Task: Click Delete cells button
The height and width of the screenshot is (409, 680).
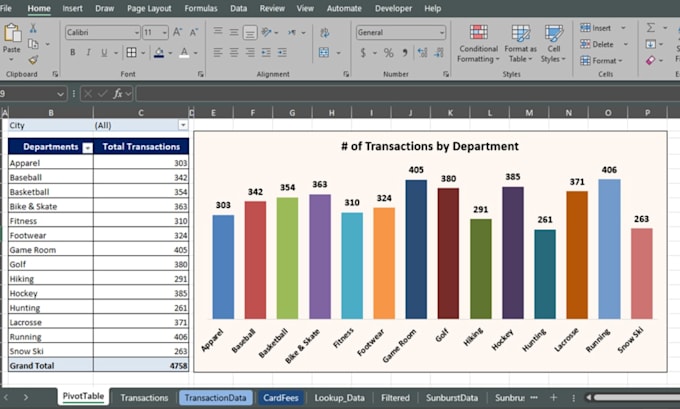Action: [597, 44]
